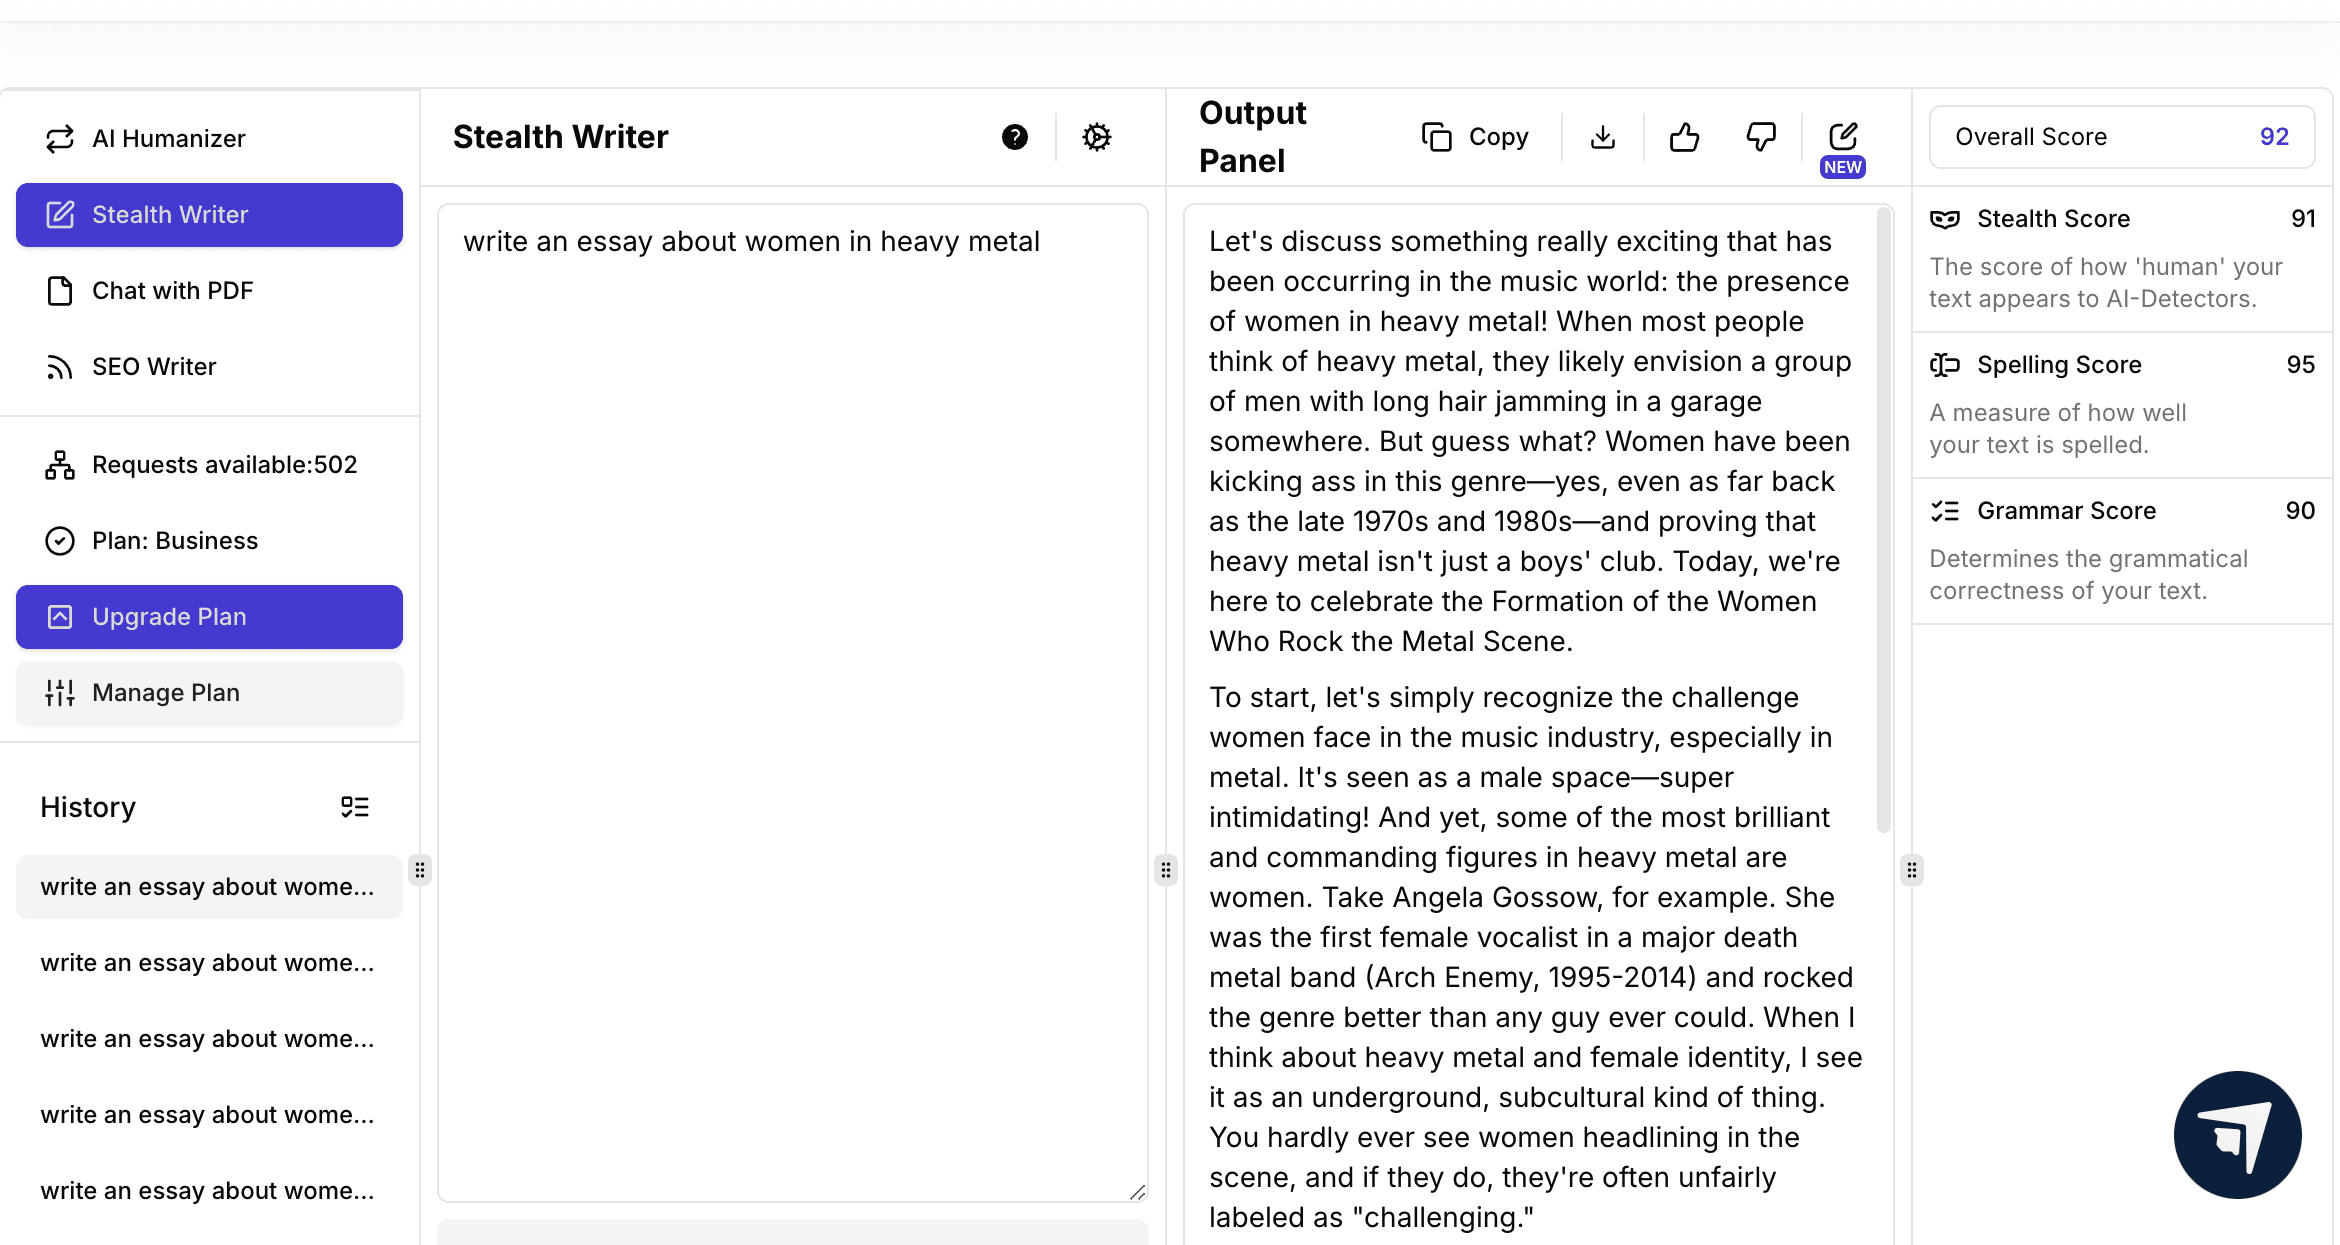The height and width of the screenshot is (1245, 2340).
Task: Click the essay prompt text area
Action: point(792,700)
